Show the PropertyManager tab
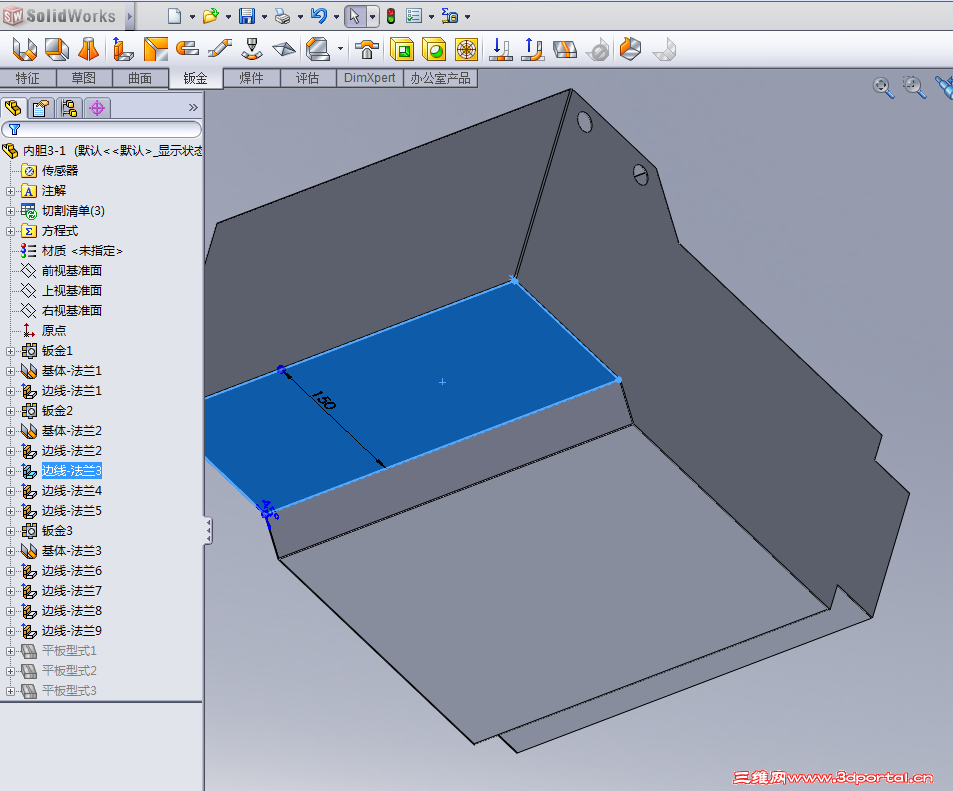The height and width of the screenshot is (791, 953). (x=41, y=108)
